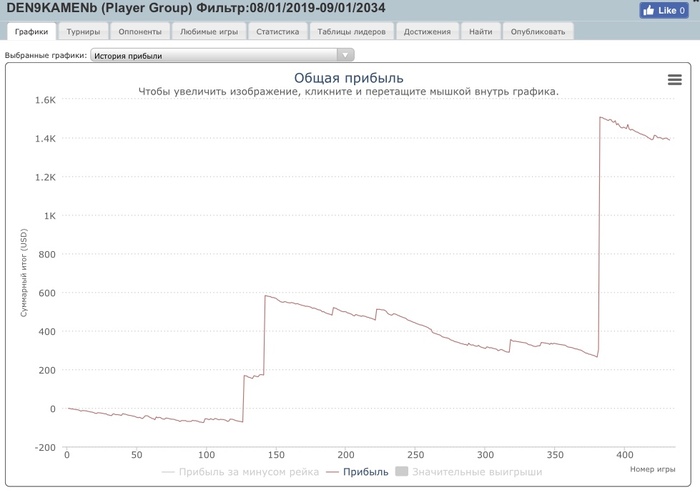Click the 400 y-axis label
This screenshot has height=493, width=700.
[47, 332]
